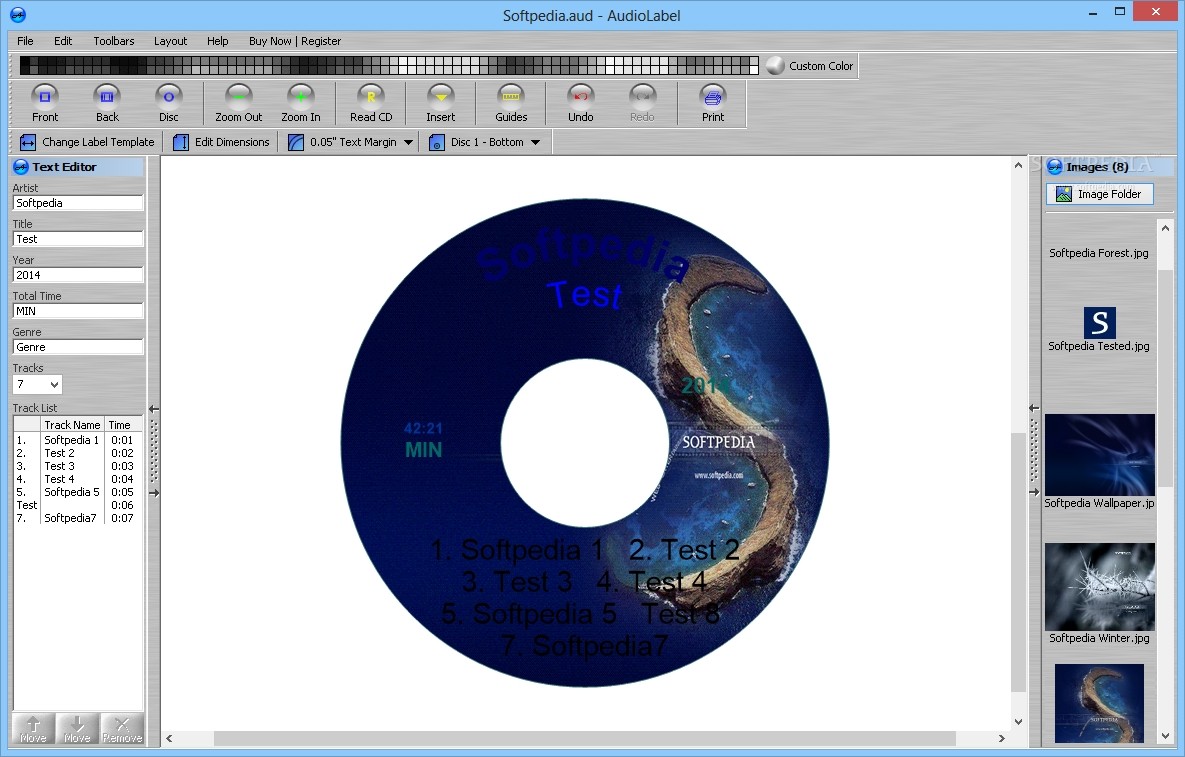The image size is (1185, 757).
Task: Click the Text Editor panel icon
Action: coord(21,167)
